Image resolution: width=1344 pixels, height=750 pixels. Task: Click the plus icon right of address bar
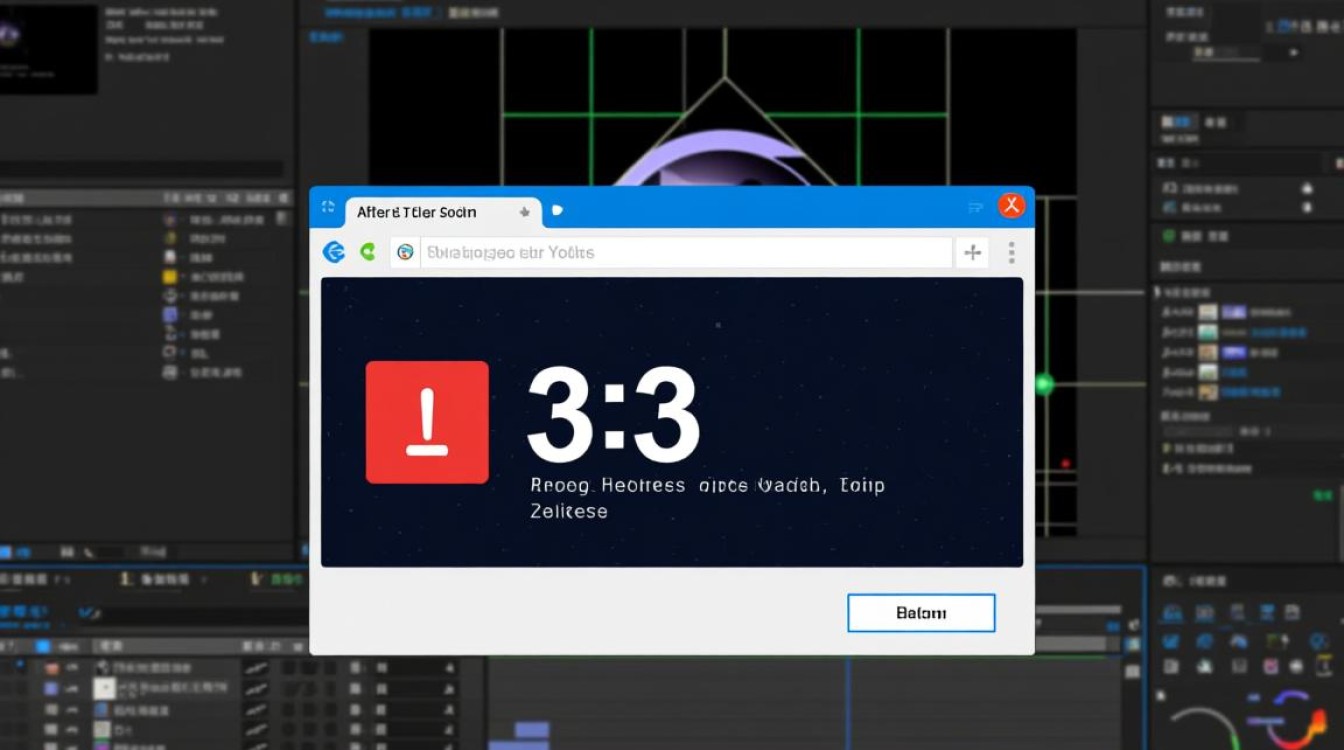coord(972,253)
